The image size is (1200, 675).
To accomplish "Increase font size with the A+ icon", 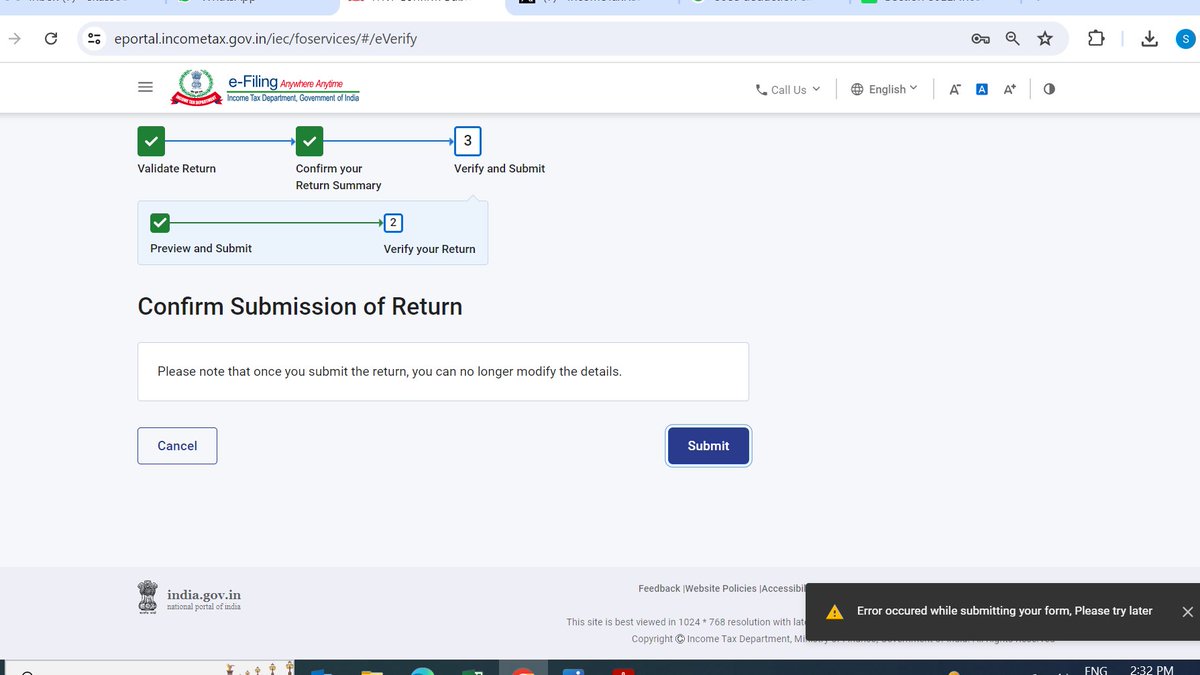I will 1010,89.
